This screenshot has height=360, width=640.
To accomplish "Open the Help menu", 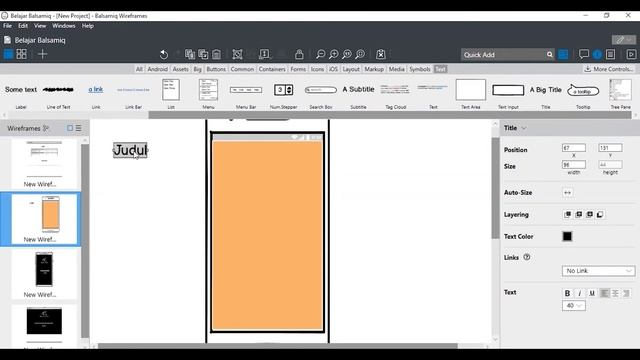I will [88, 26].
